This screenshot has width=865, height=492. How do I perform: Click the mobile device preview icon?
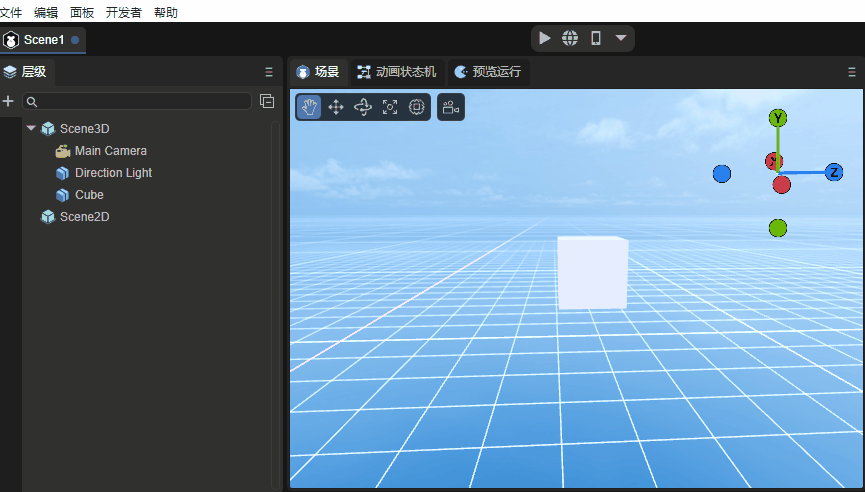(x=596, y=38)
